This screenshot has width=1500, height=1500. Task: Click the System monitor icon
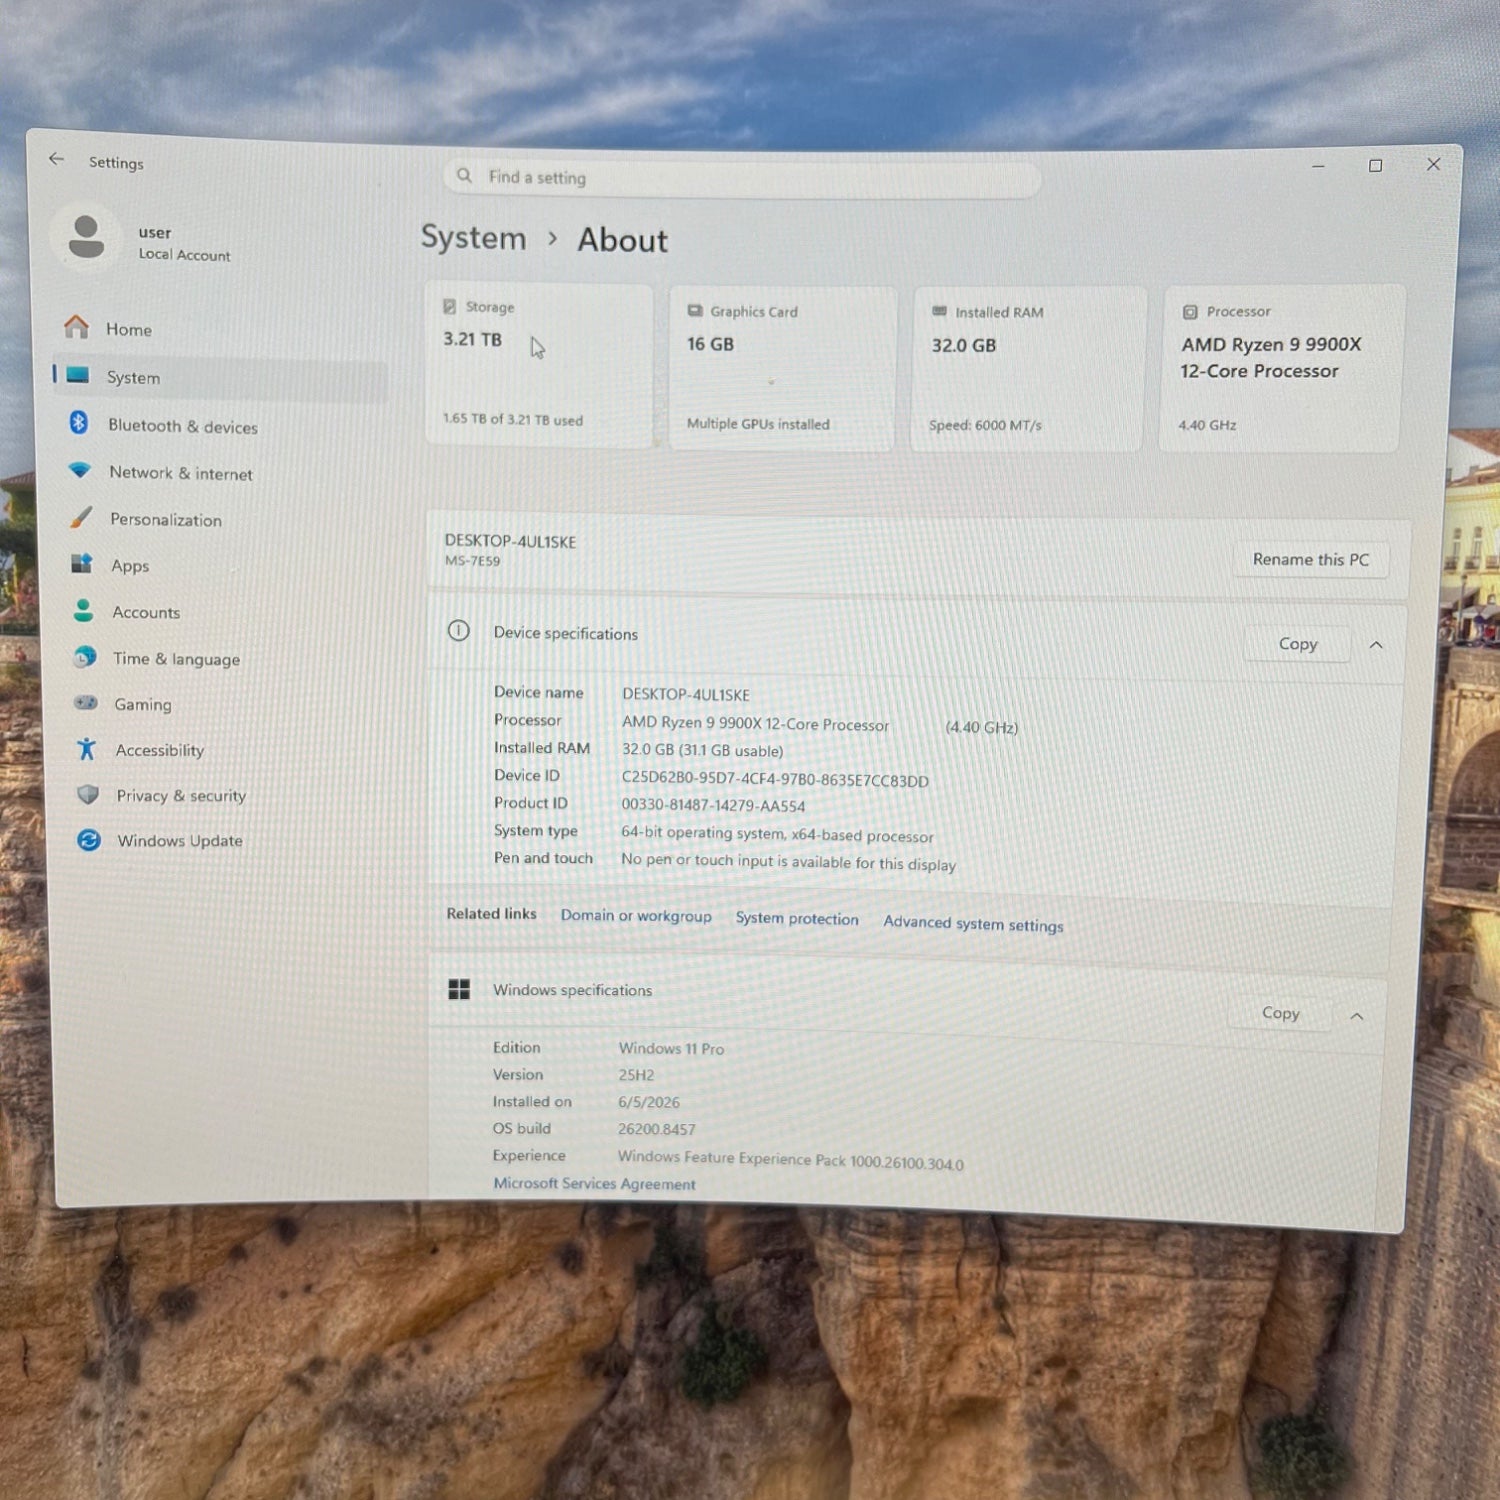click(77, 375)
